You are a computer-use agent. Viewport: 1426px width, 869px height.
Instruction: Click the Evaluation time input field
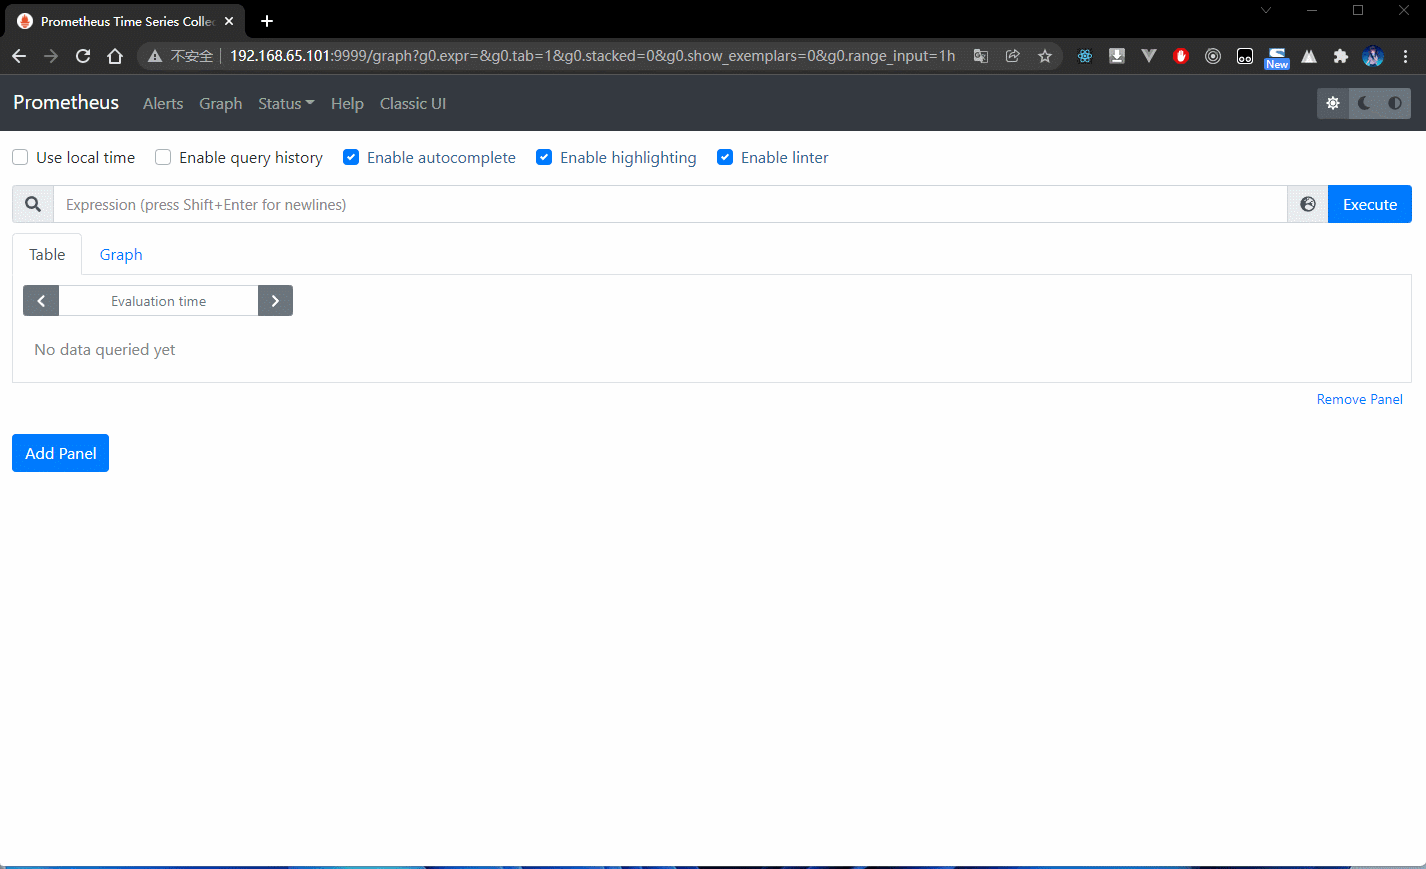tap(159, 301)
